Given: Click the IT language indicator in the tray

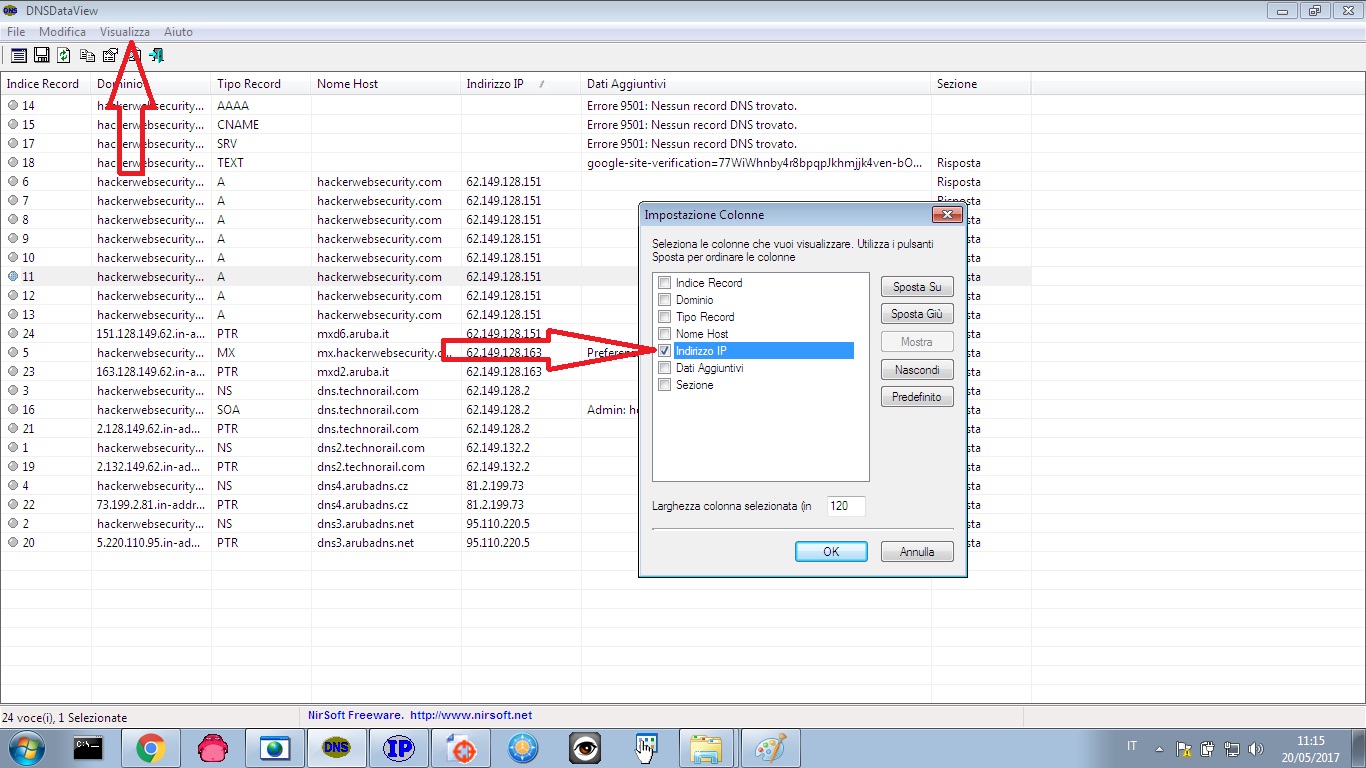Looking at the screenshot, I should click(1132, 746).
